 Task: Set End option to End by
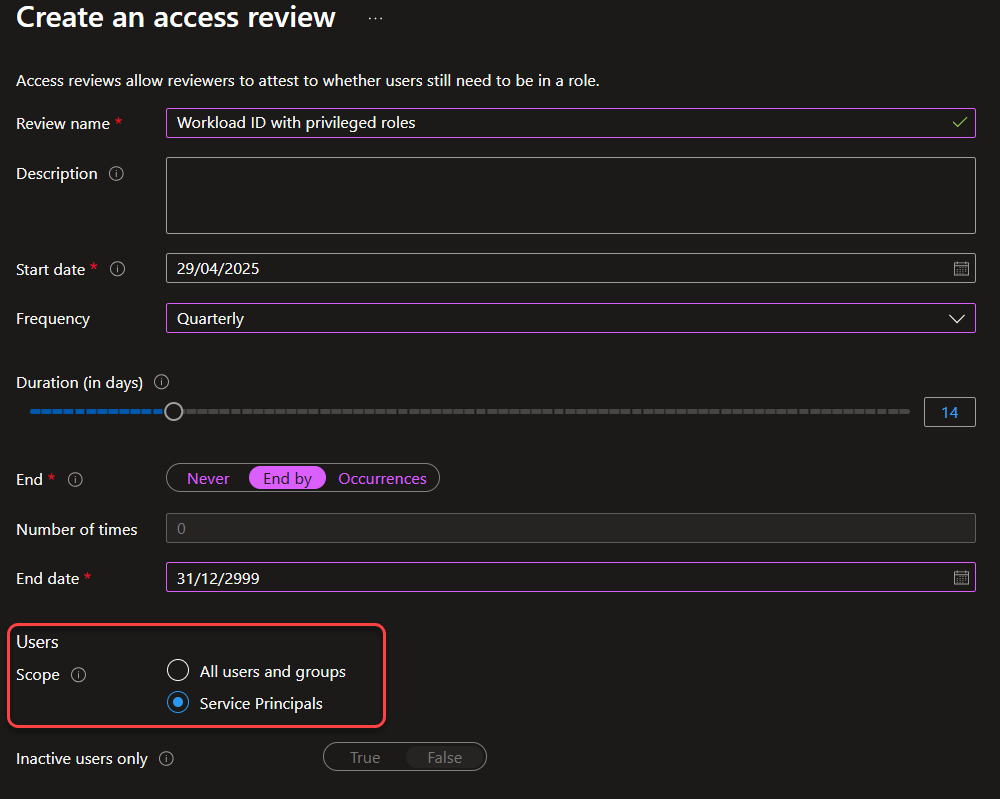coord(288,478)
